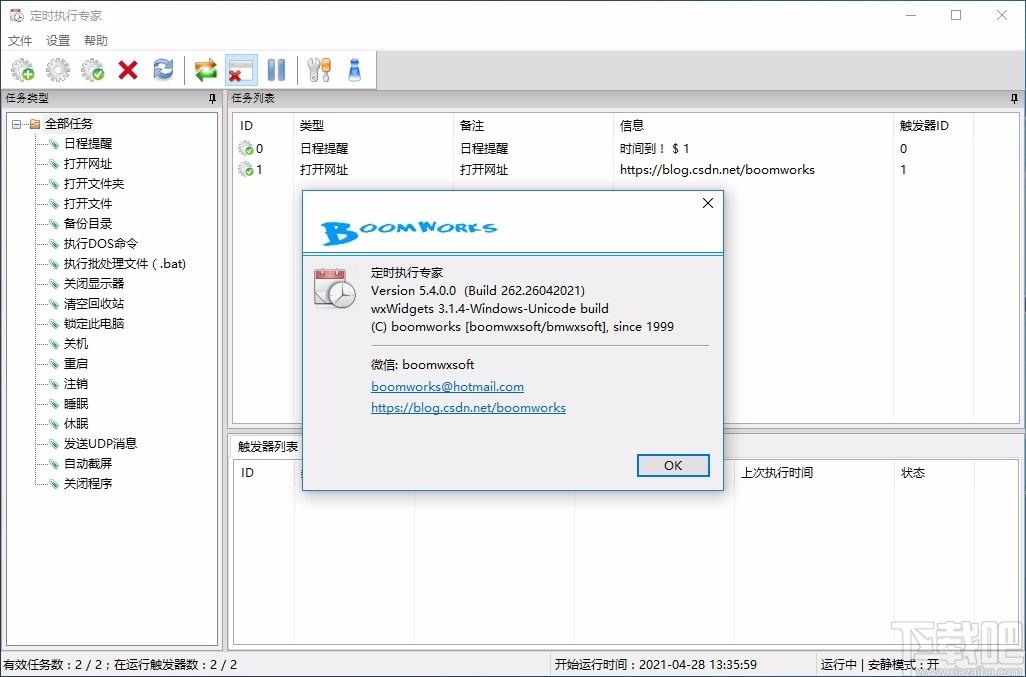Viewport: 1026px width, 677px height.
Task: Select 睡眠 tree item
Action: (76, 404)
